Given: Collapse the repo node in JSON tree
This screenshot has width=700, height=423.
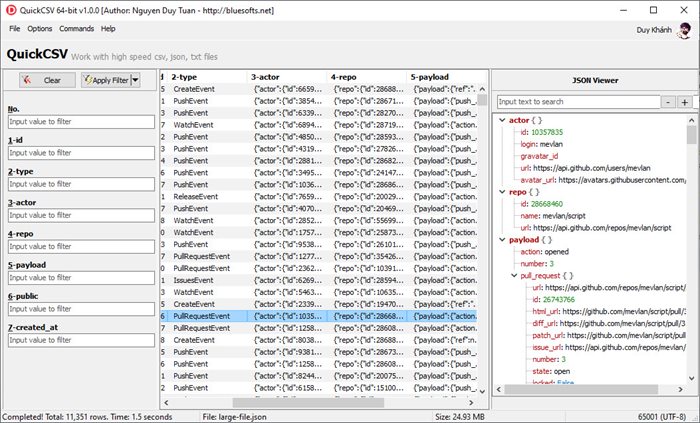Looking at the screenshot, I should pos(502,192).
